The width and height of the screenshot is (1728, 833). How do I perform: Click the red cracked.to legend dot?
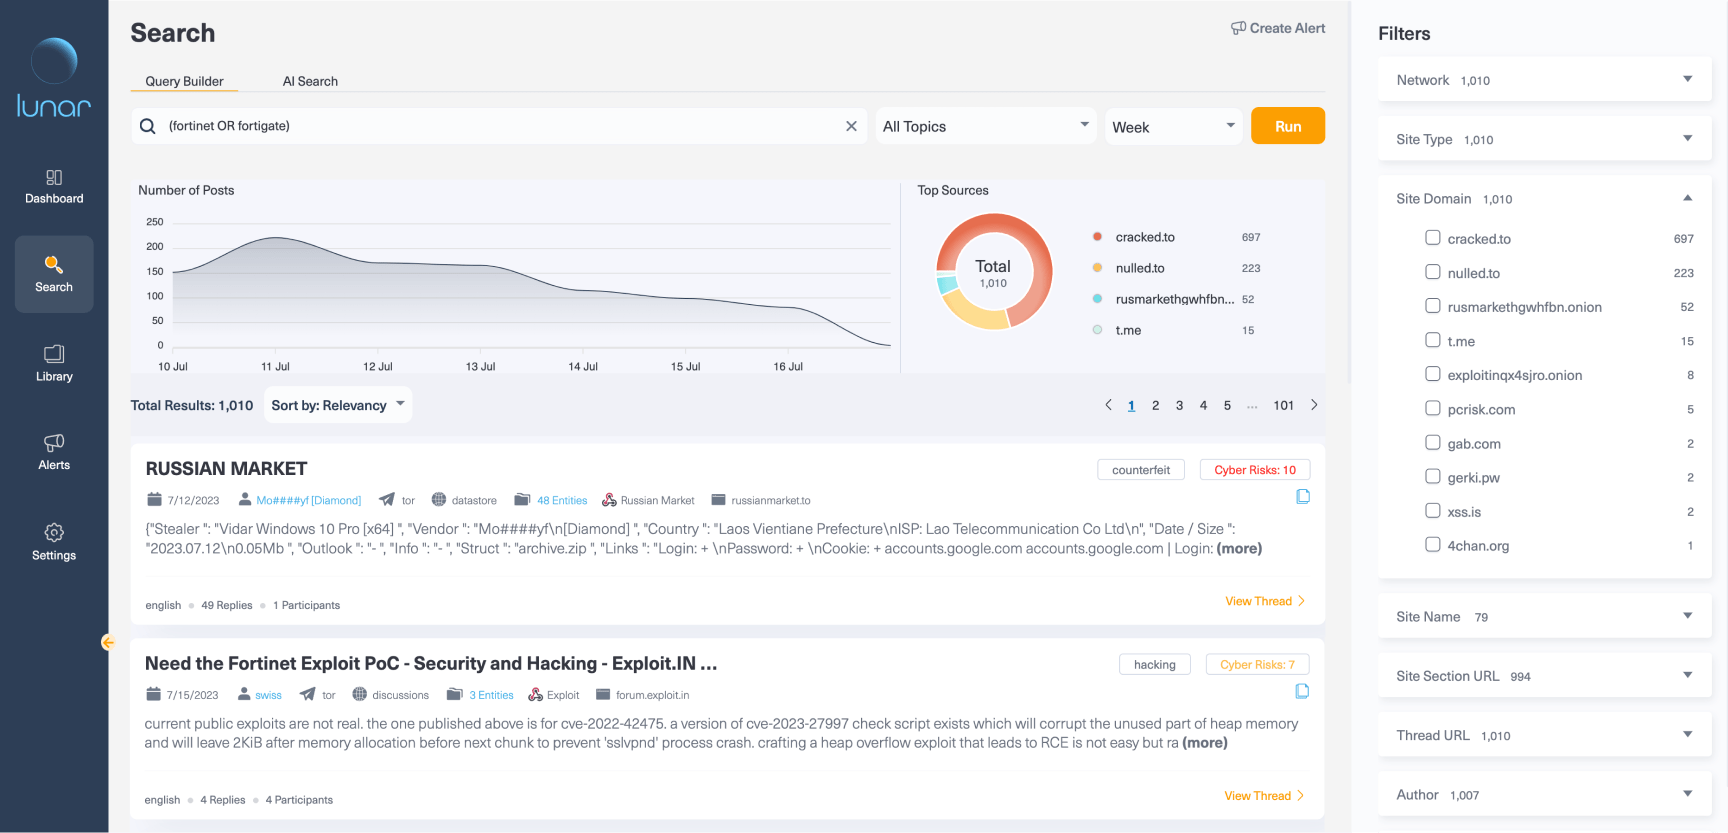(1097, 237)
